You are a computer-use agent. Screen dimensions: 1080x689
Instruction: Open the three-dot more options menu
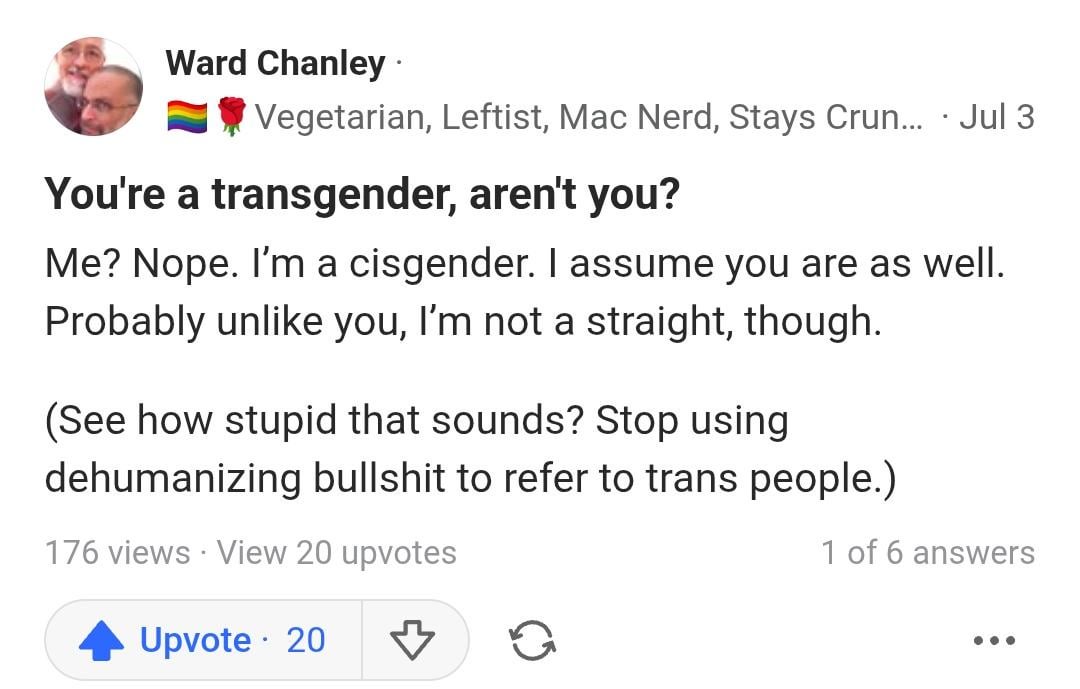point(994,640)
